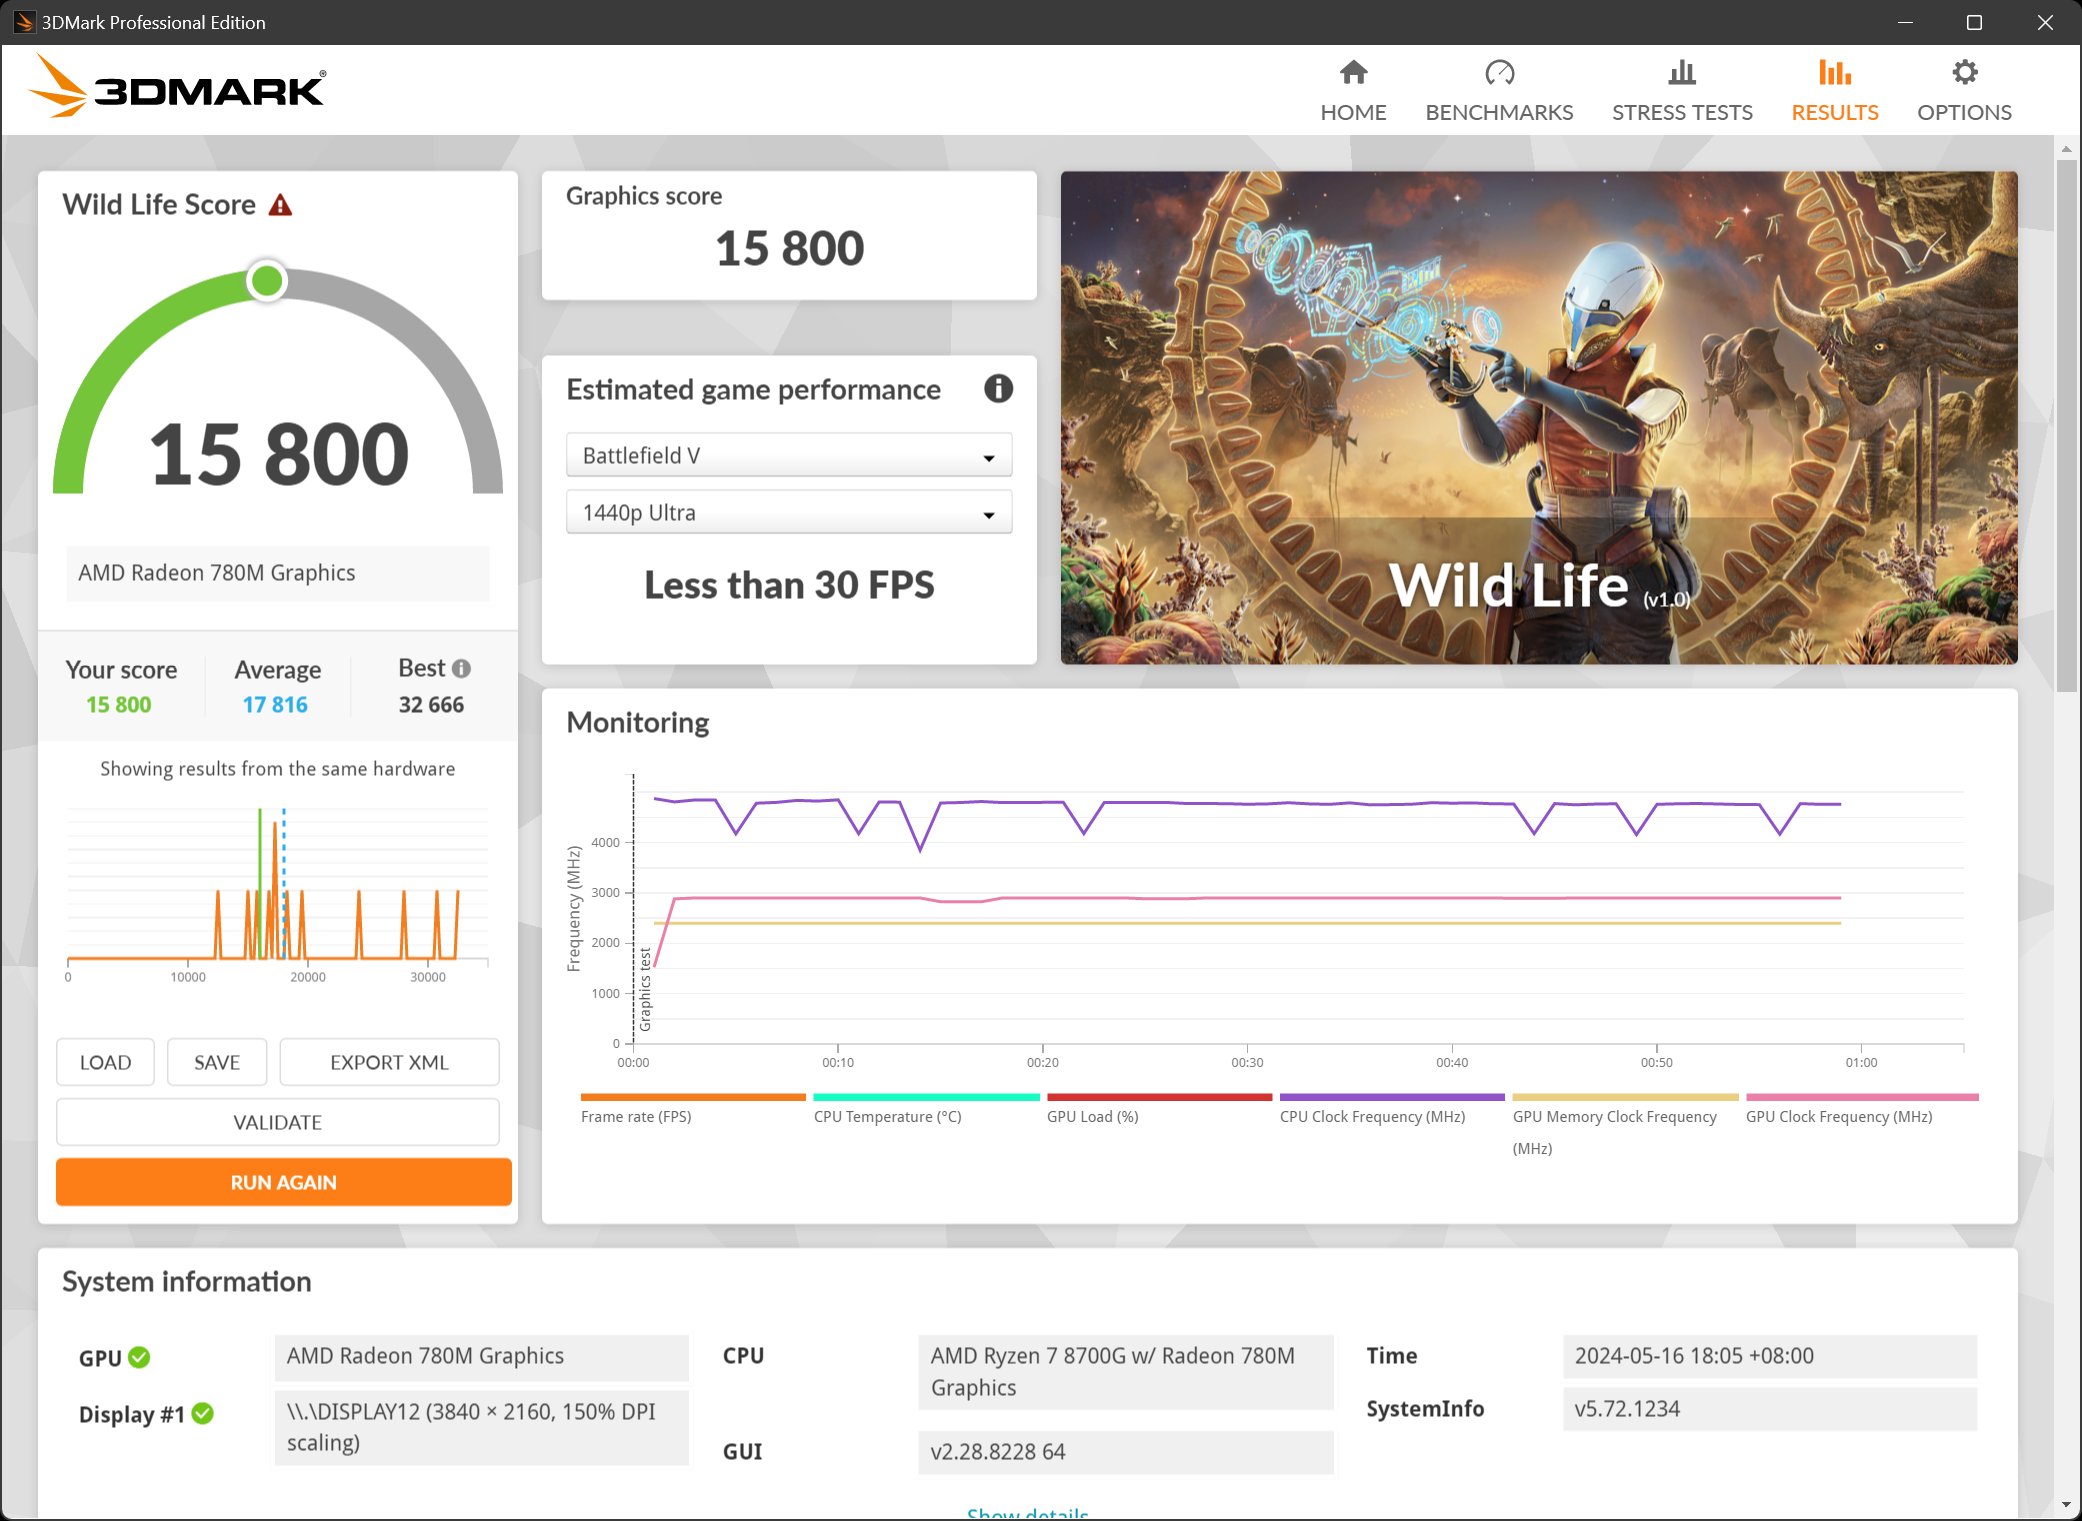Toggle the GPU Load (%) legend swatch
The width and height of the screenshot is (2082, 1521).
point(1159,1097)
